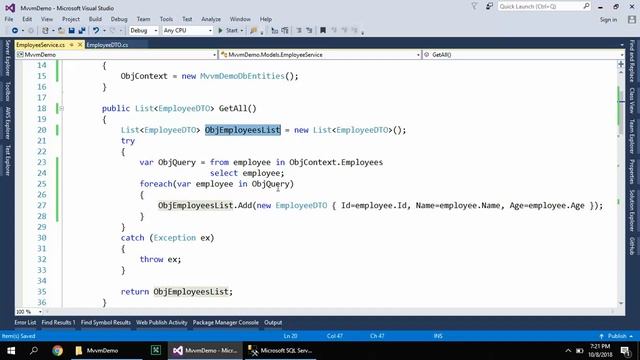Click the Undo toolbar icon
Screen dimensions: 640x360
pos(96,31)
